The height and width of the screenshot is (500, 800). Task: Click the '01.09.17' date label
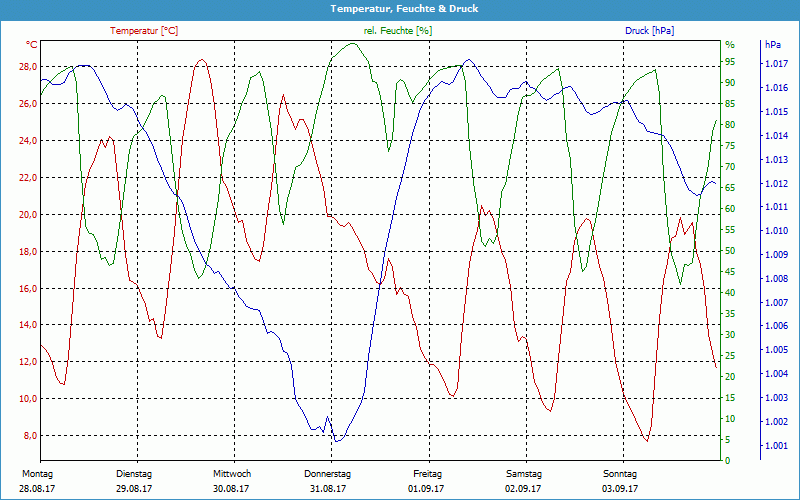[x=426, y=489]
